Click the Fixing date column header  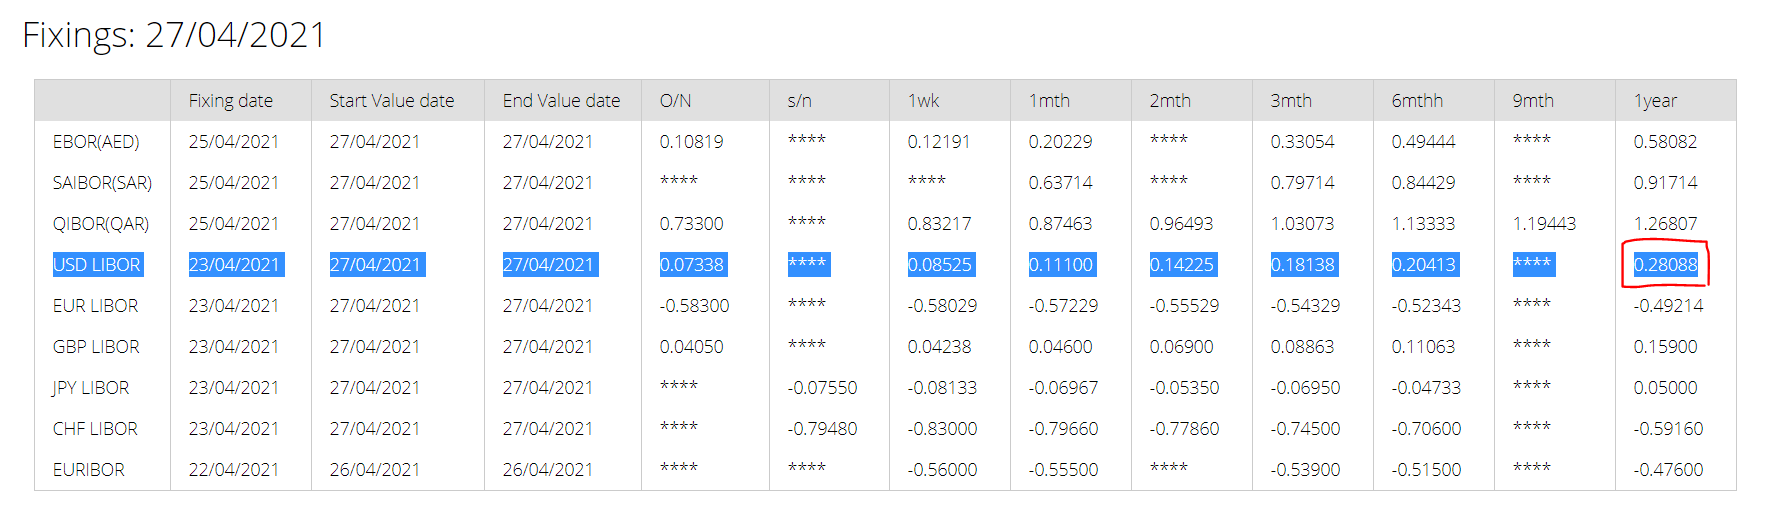230,101
